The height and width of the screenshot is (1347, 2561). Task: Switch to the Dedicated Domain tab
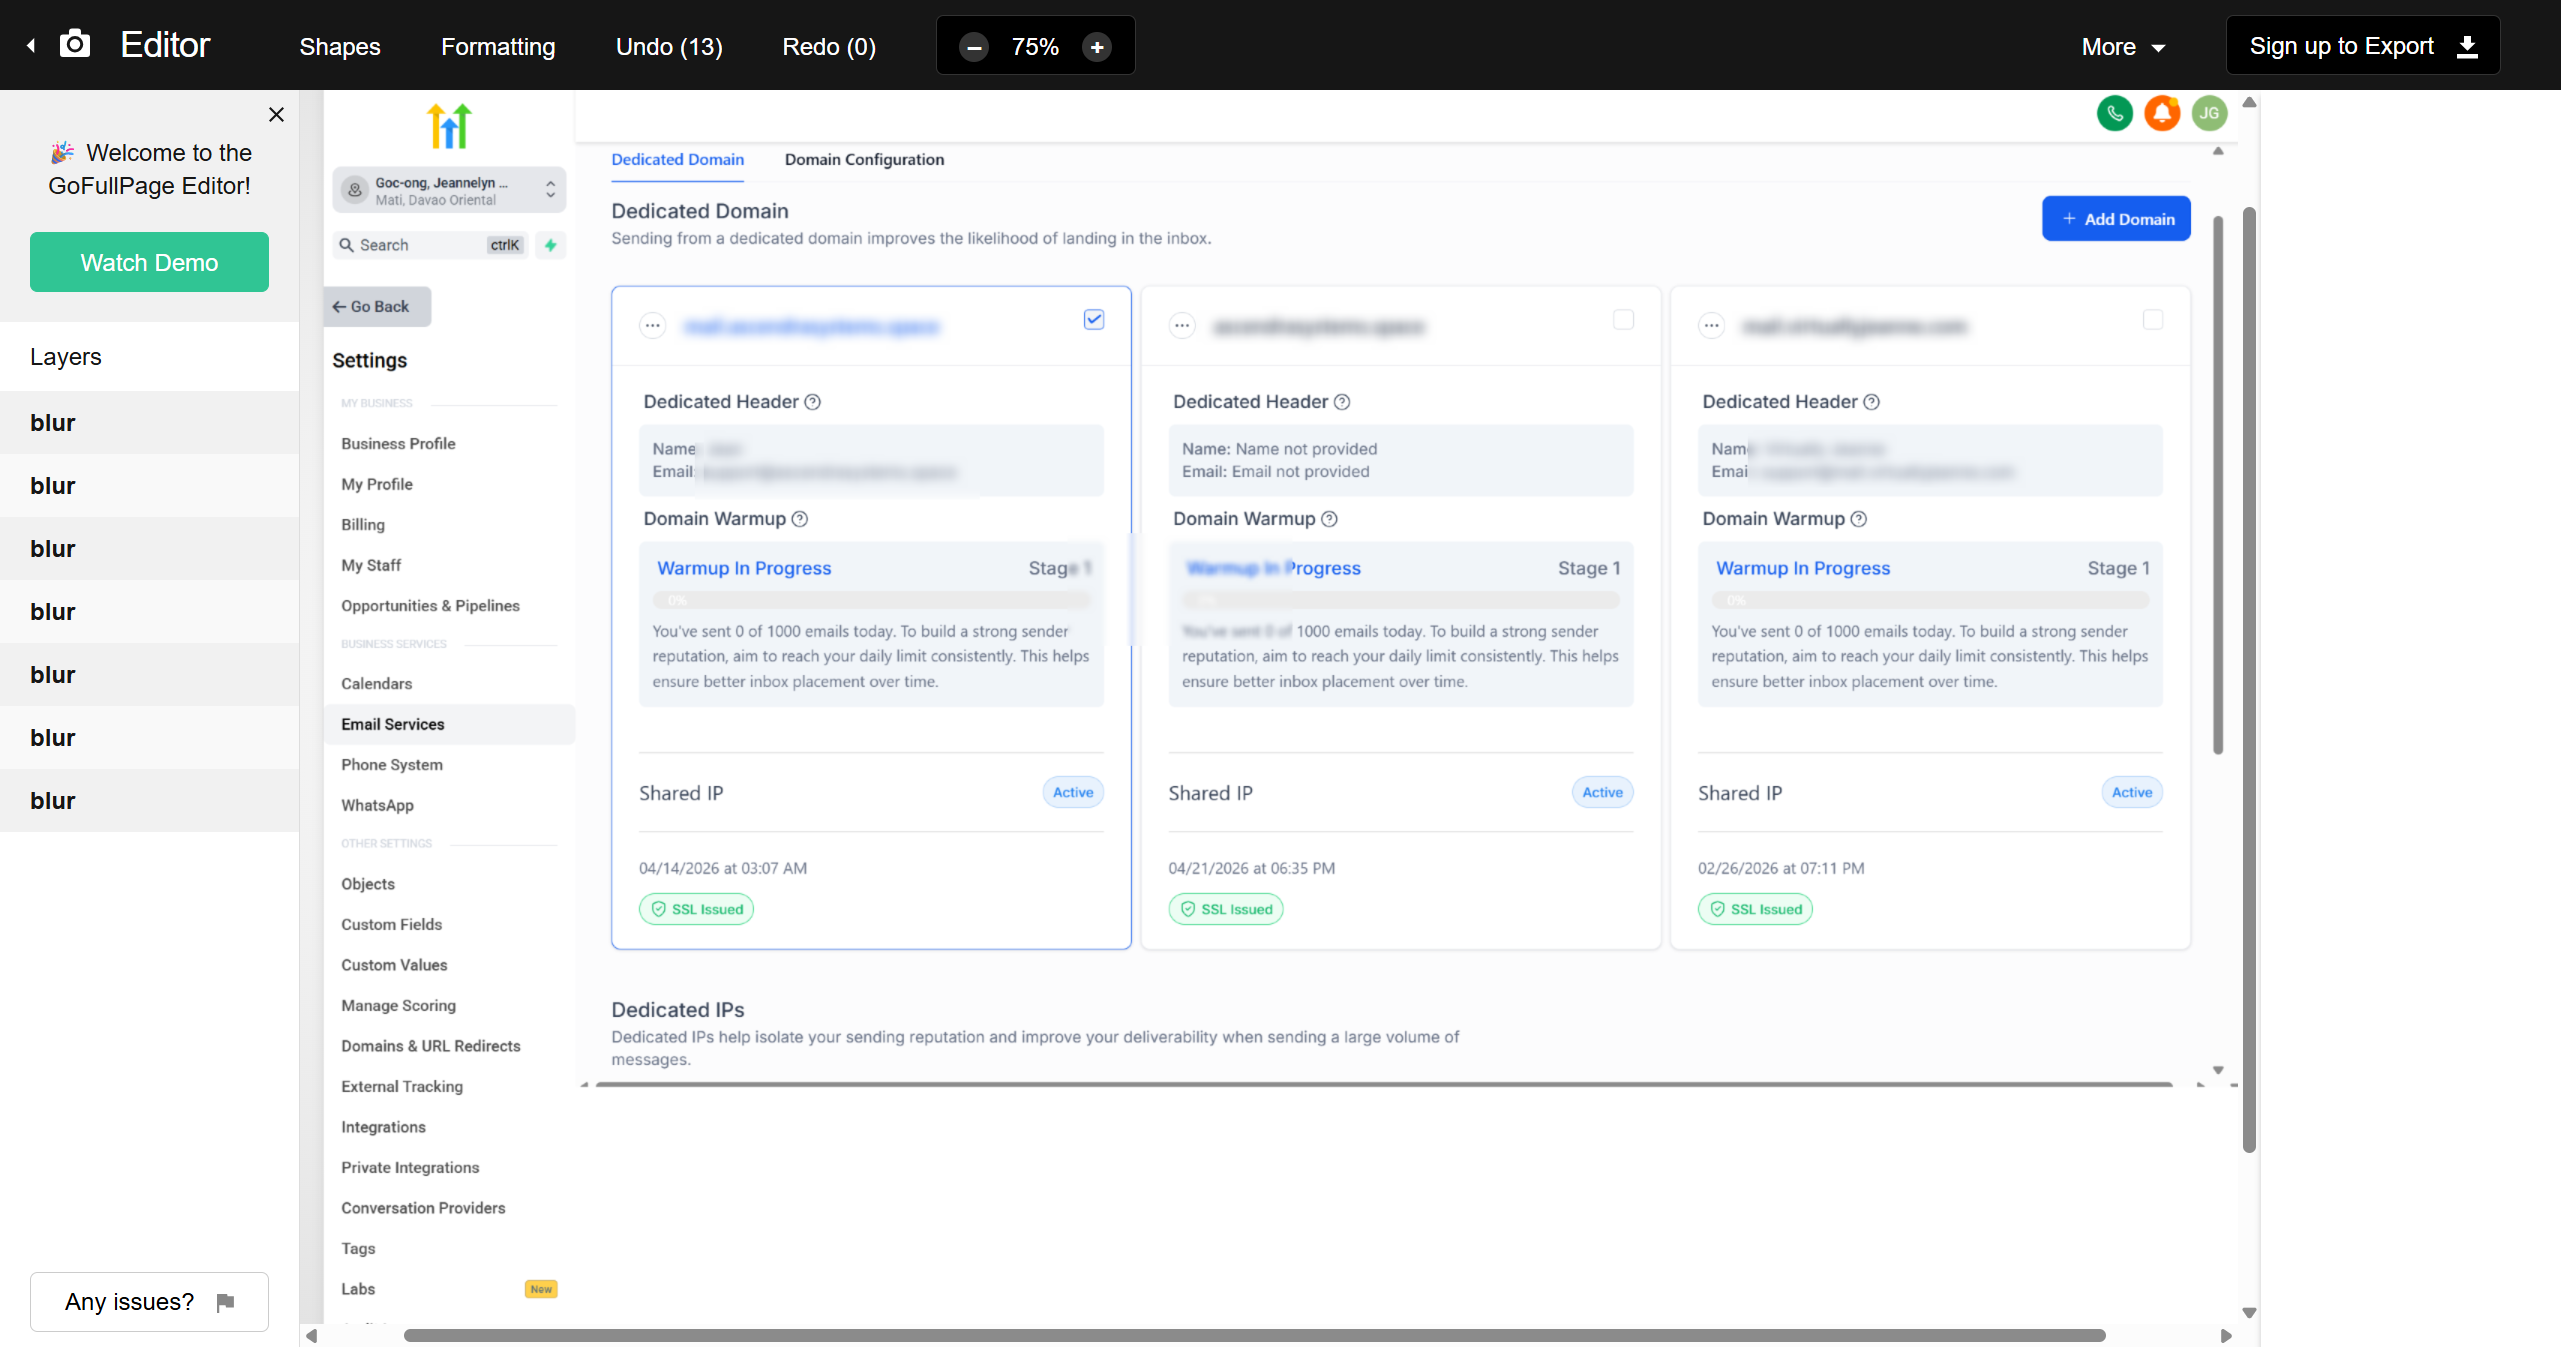pos(677,160)
